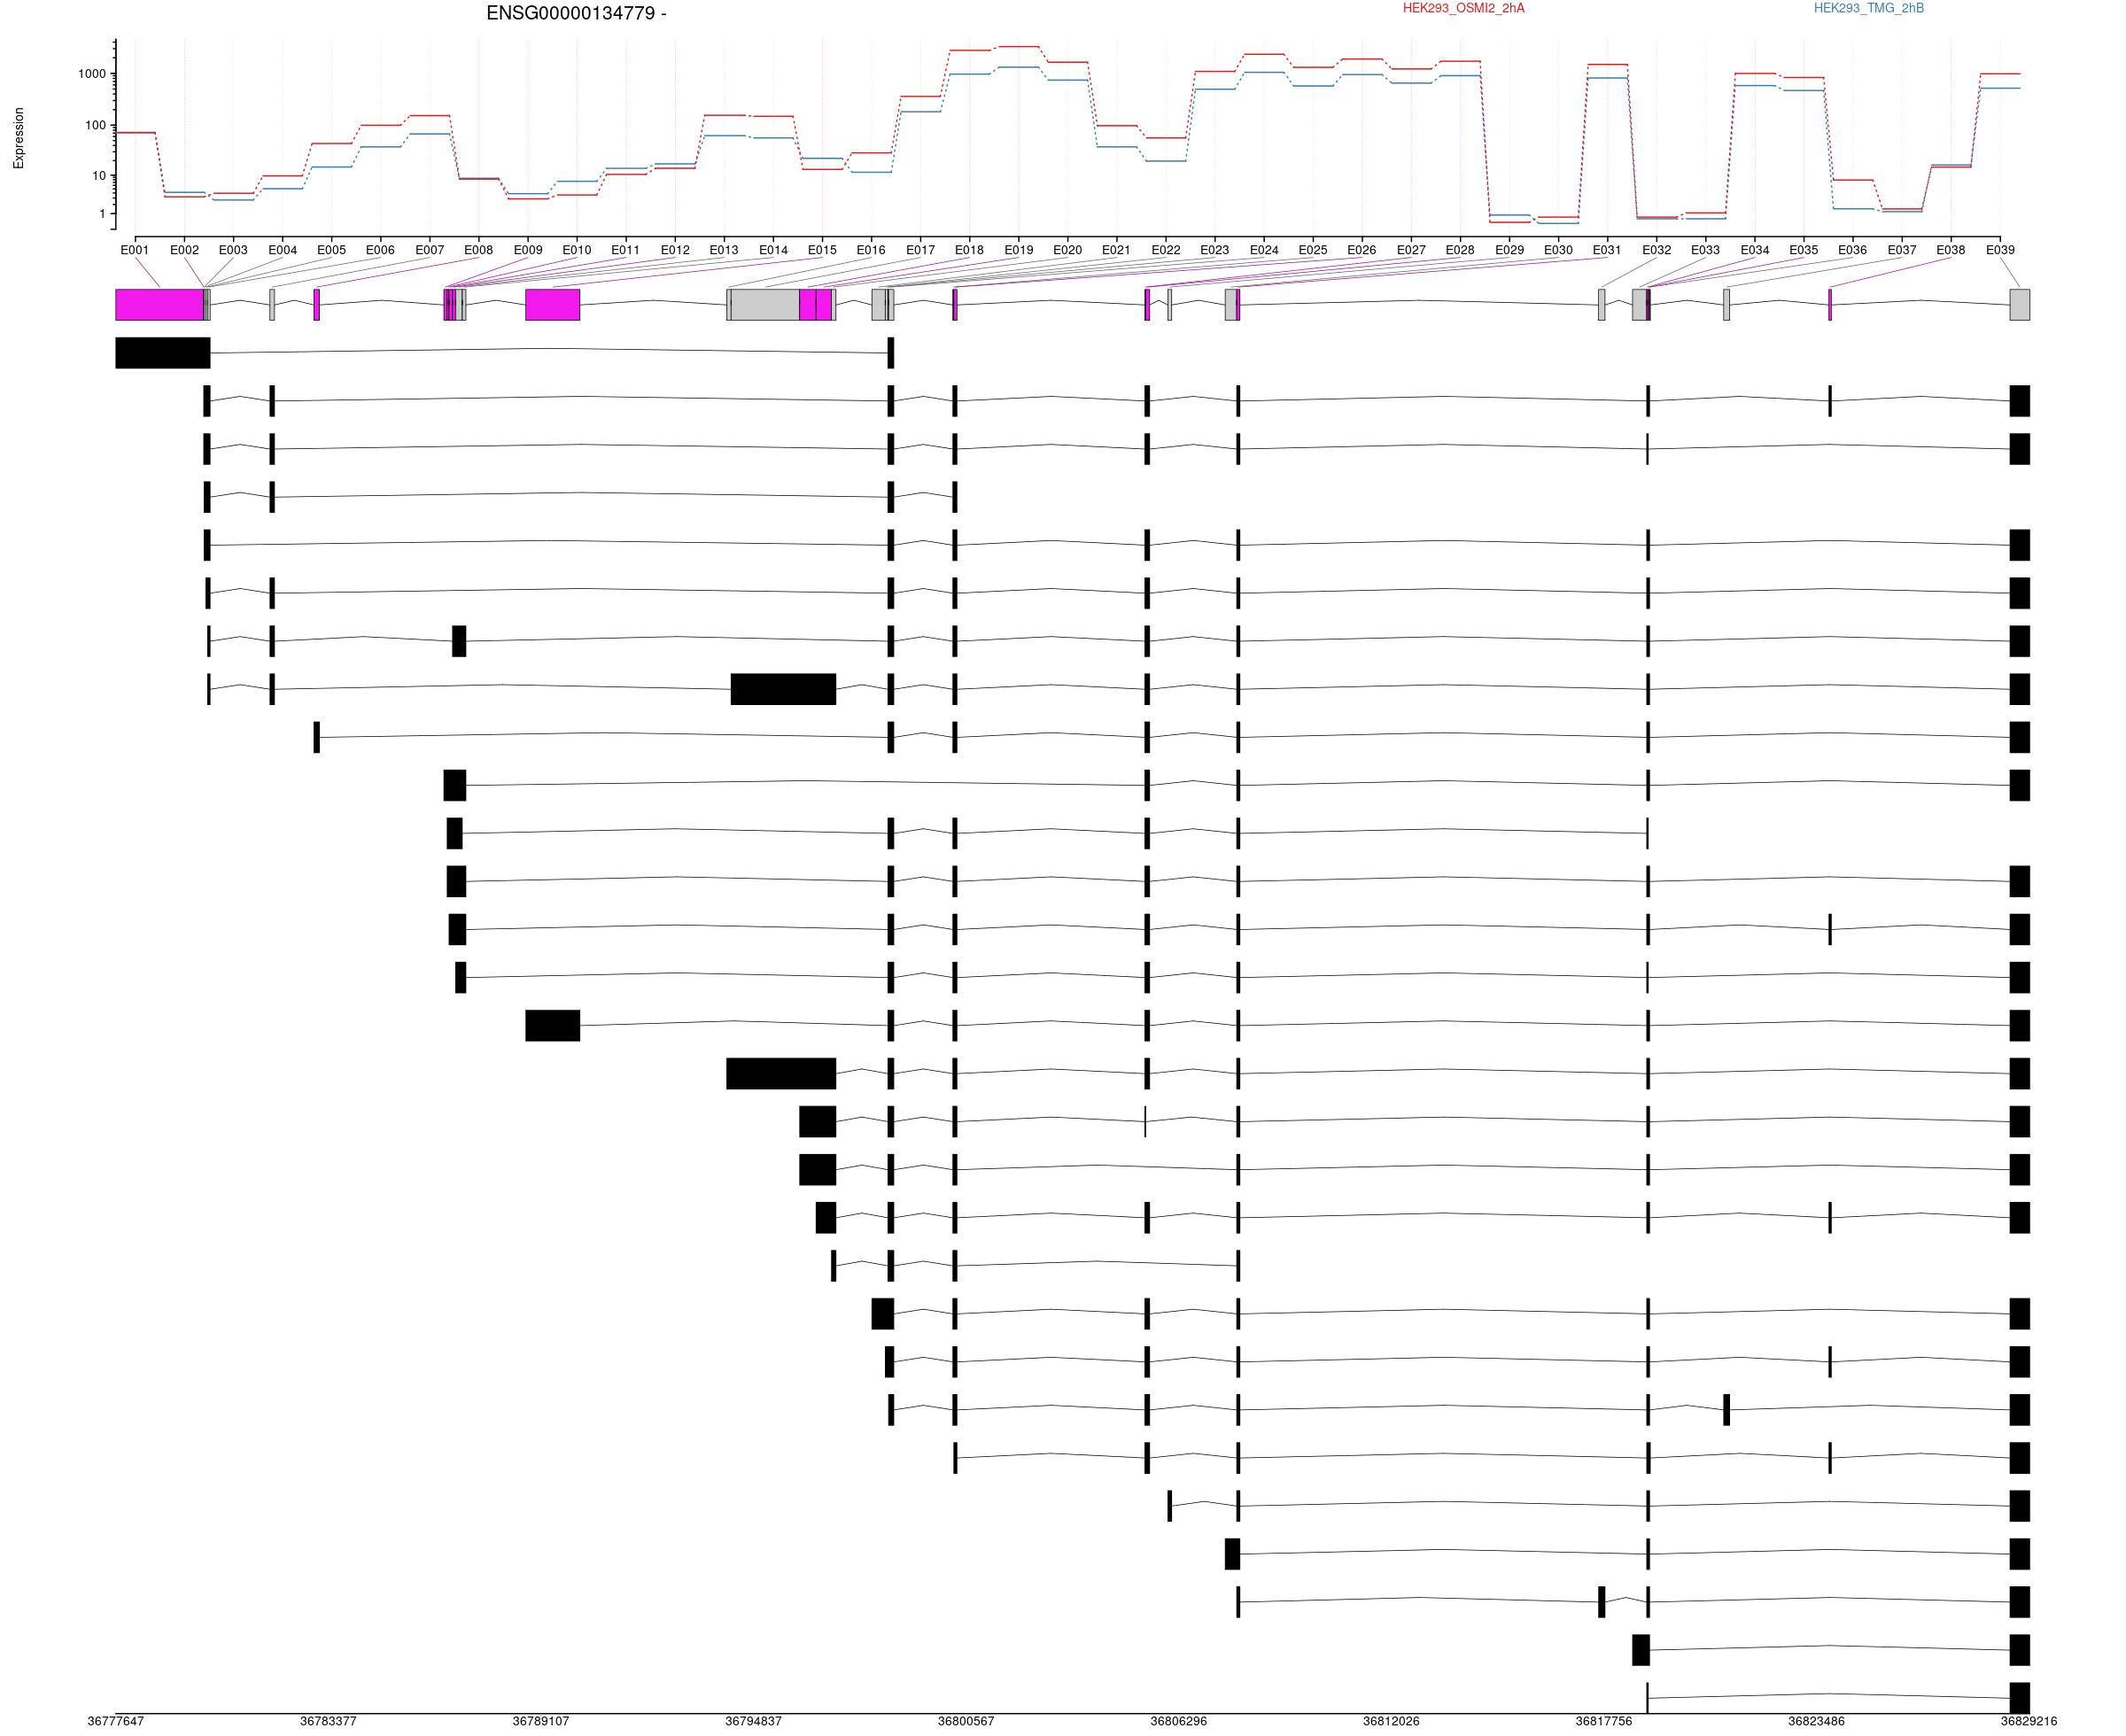Click genomic coordinate 36812026
2126x1736 pixels.
pyautogui.click(x=1391, y=1722)
